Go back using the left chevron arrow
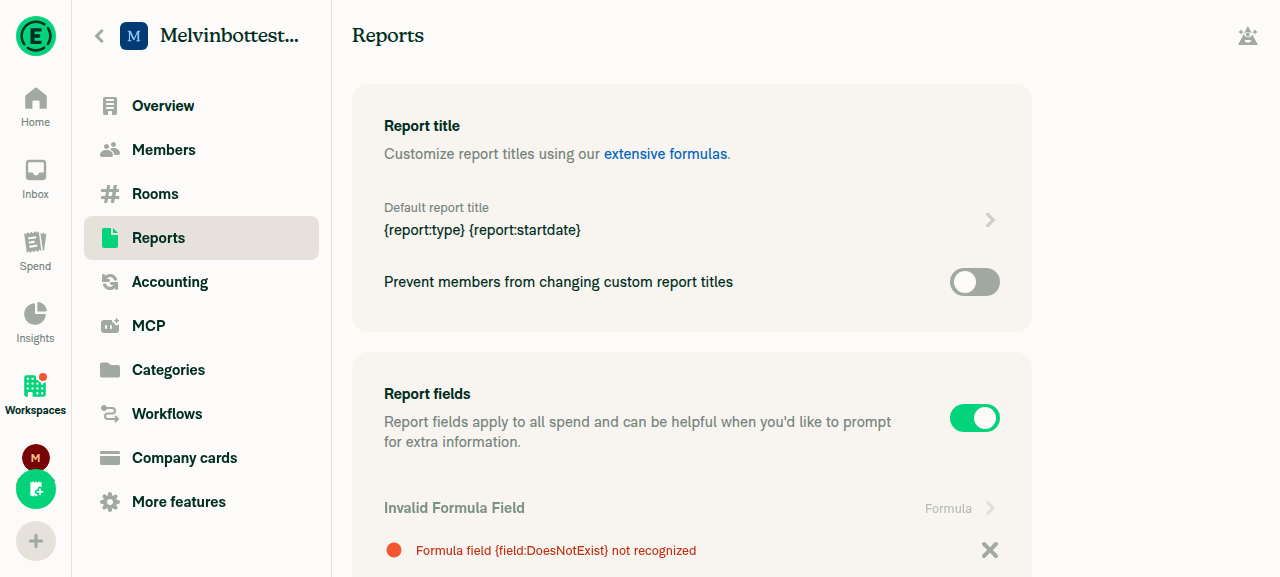 tap(99, 36)
